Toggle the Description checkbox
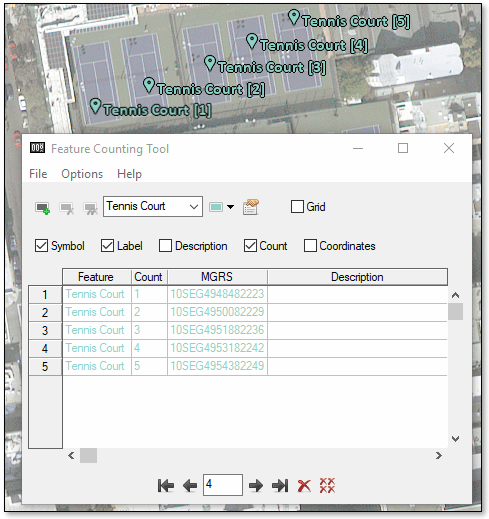The width and height of the screenshot is (489, 519). [165, 246]
